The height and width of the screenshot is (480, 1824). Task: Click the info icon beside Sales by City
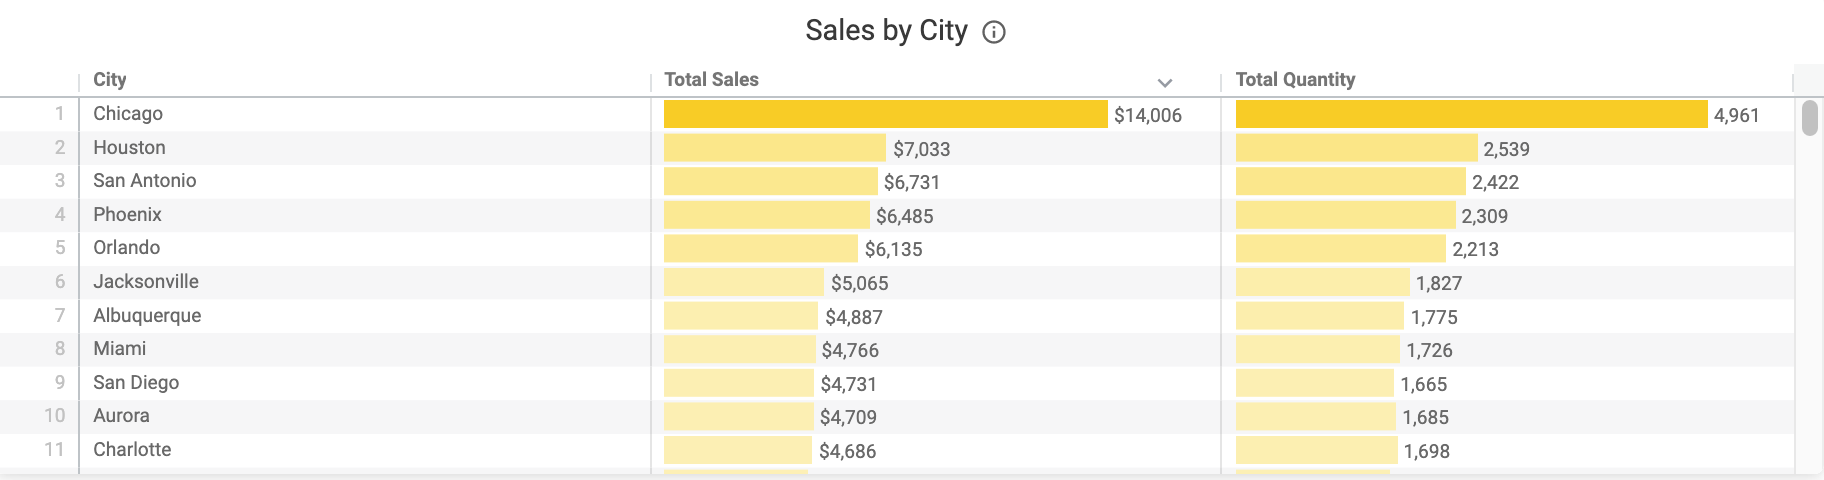click(x=994, y=33)
